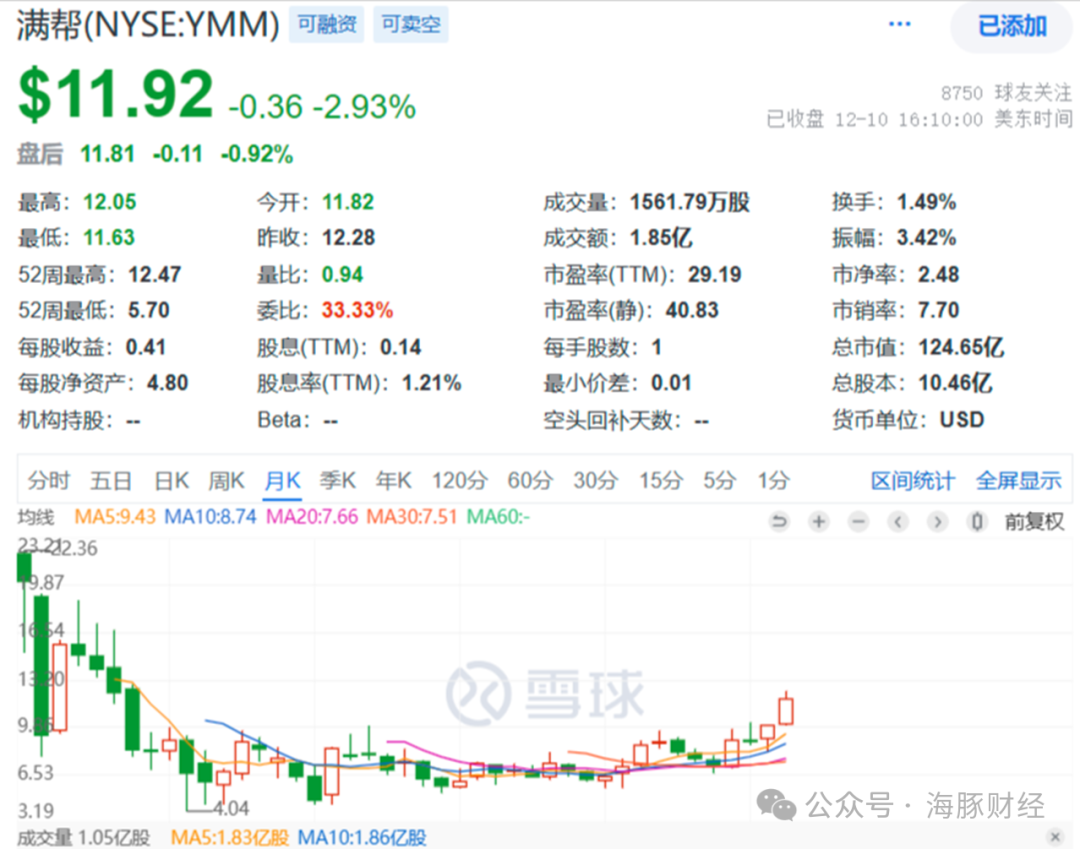Select the 日K tab
Viewport: 1080px width, 849px height.
(x=172, y=480)
